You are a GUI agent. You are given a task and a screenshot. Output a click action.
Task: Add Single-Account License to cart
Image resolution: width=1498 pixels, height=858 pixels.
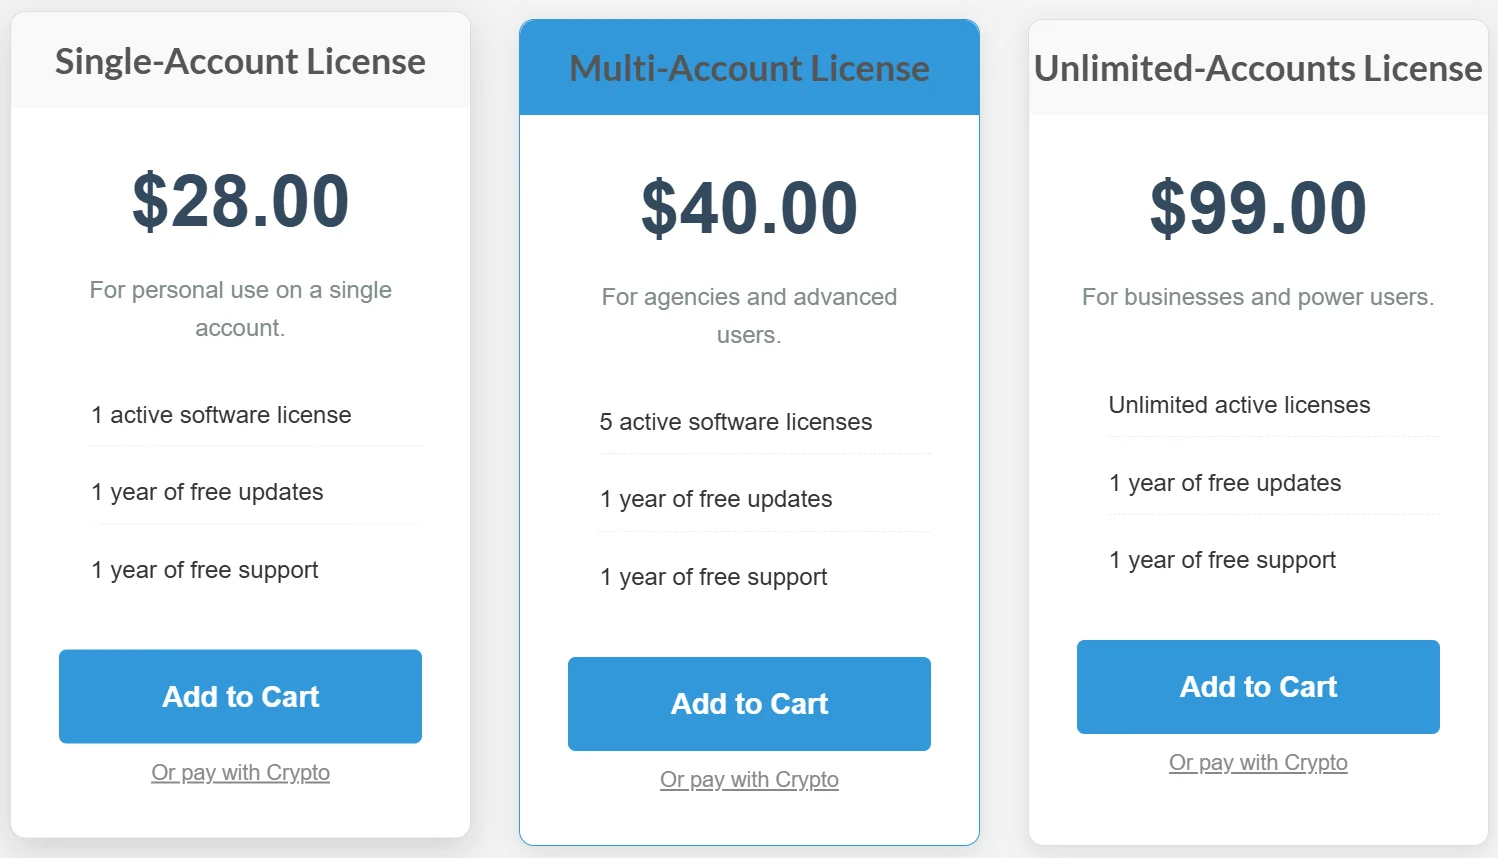(x=240, y=696)
